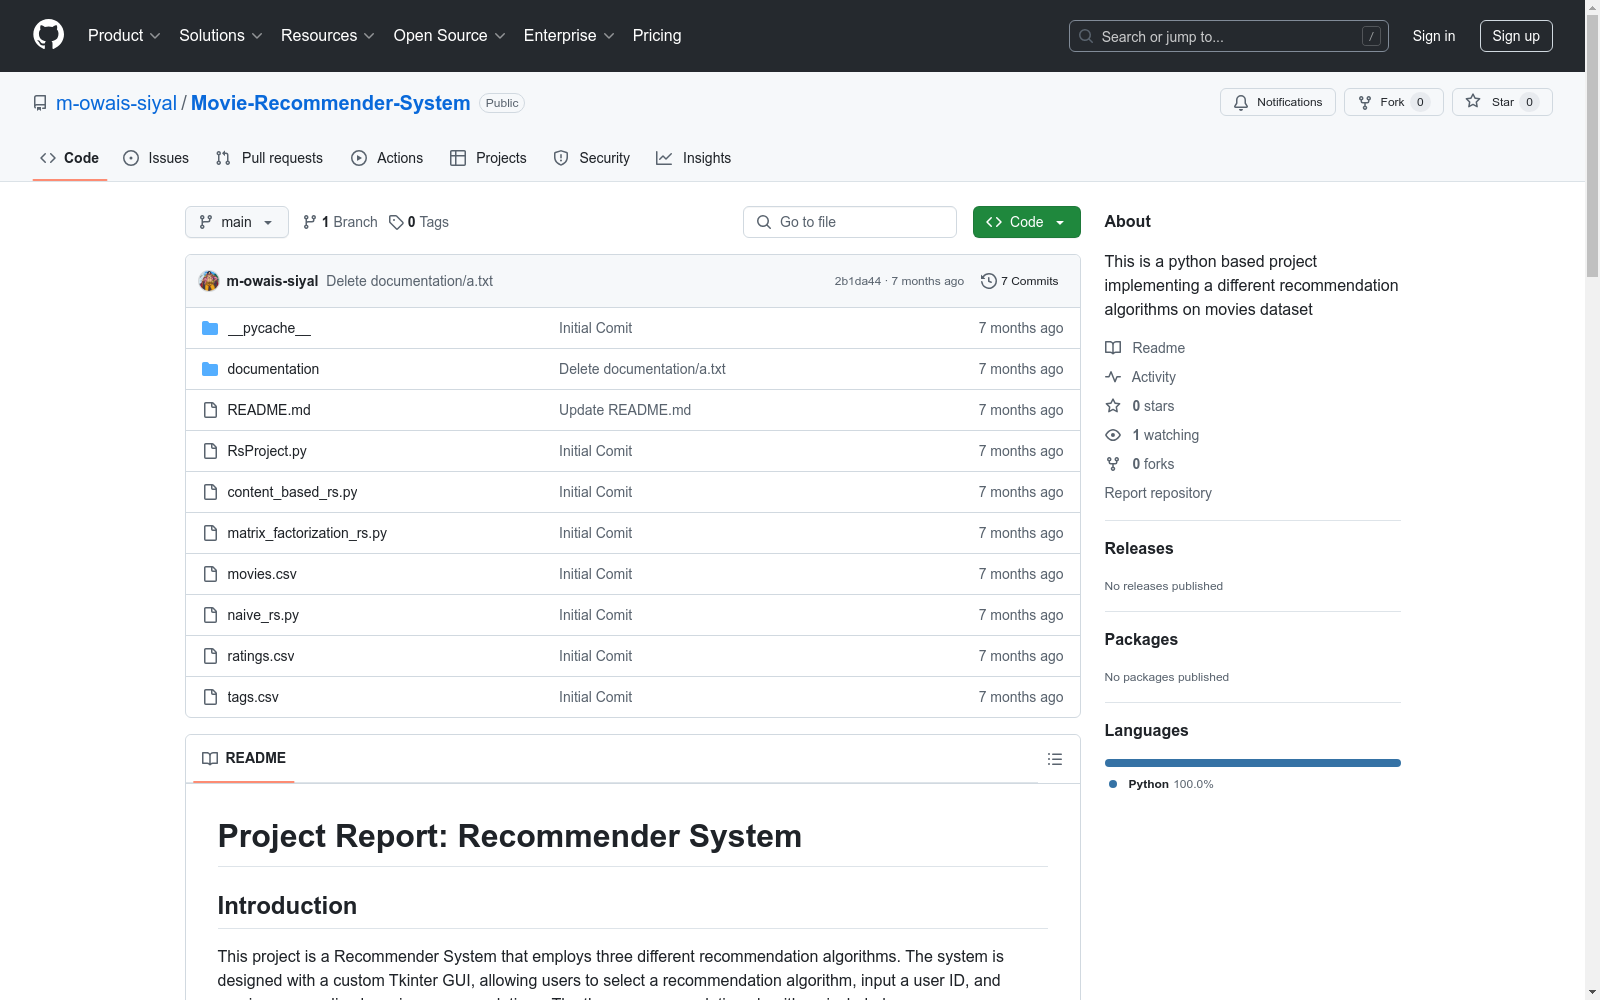
Task: Expand the Solutions menu
Action: 221,36
